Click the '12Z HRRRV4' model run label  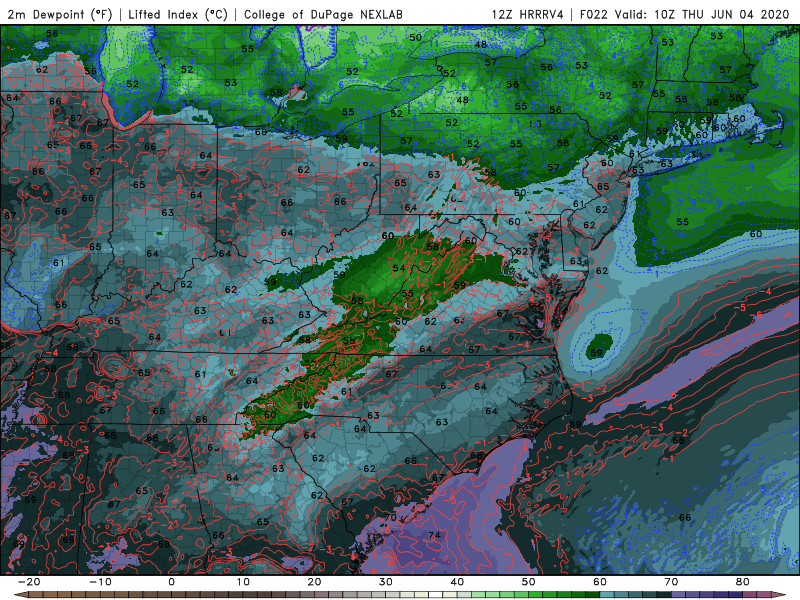[x=528, y=14]
